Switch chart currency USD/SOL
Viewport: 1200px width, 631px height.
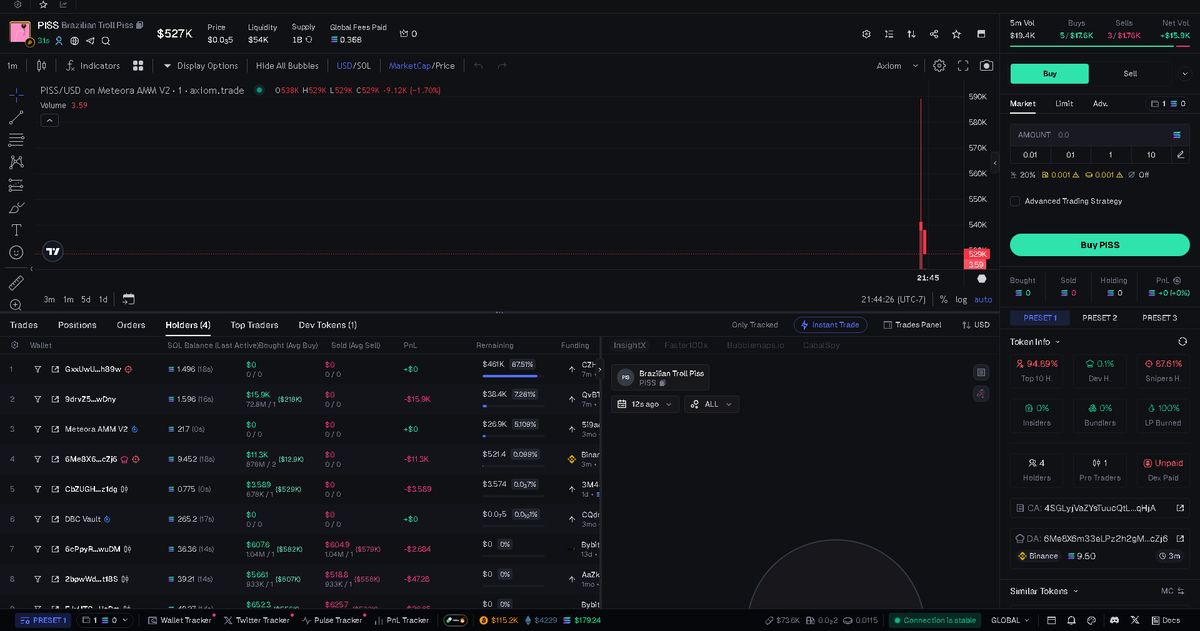tap(353, 66)
